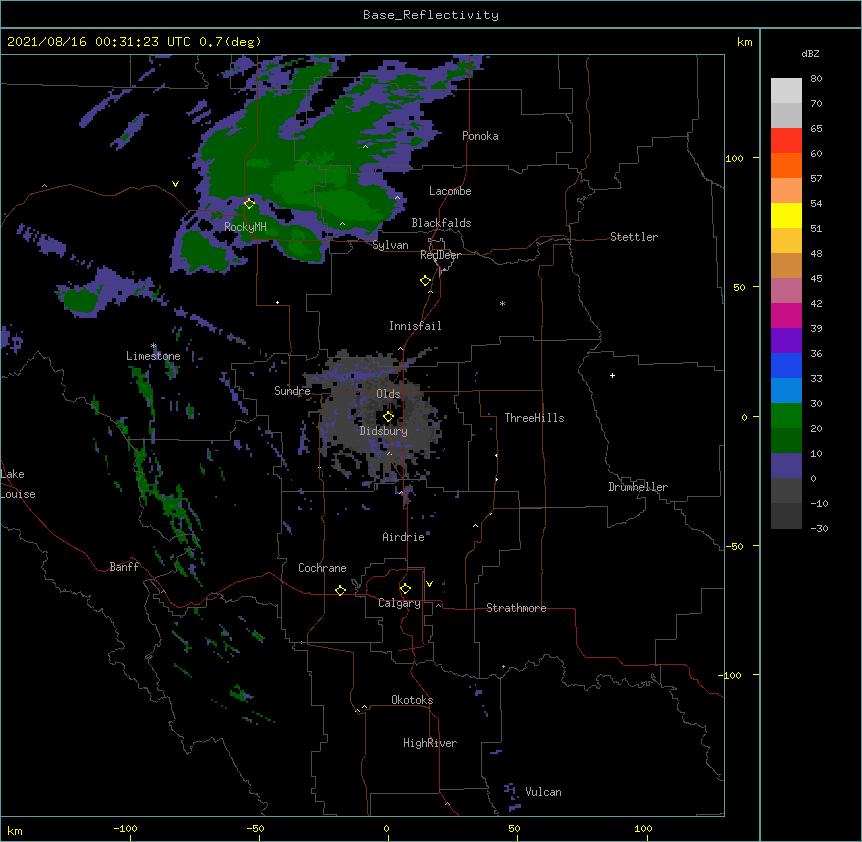This screenshot has height=842, width=862.
Task: Select the Strathmore label
Action: tap(516, 608)
